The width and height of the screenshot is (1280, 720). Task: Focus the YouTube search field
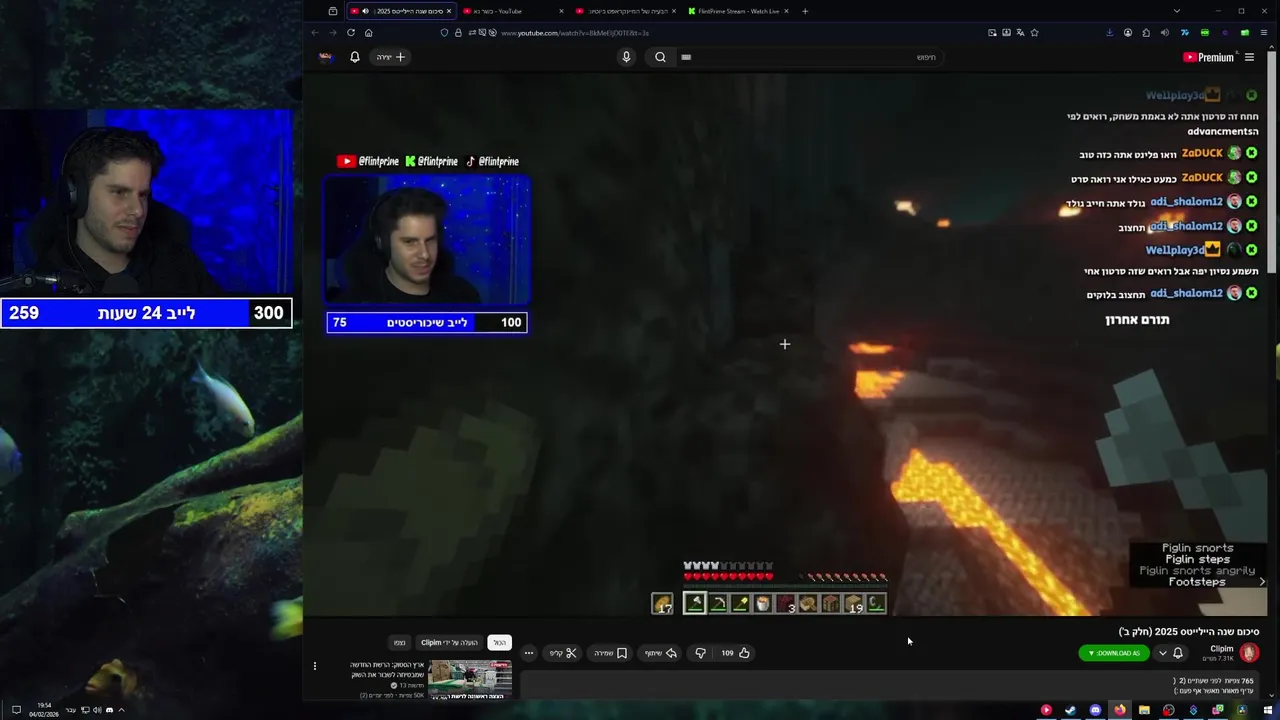point(810,57)
